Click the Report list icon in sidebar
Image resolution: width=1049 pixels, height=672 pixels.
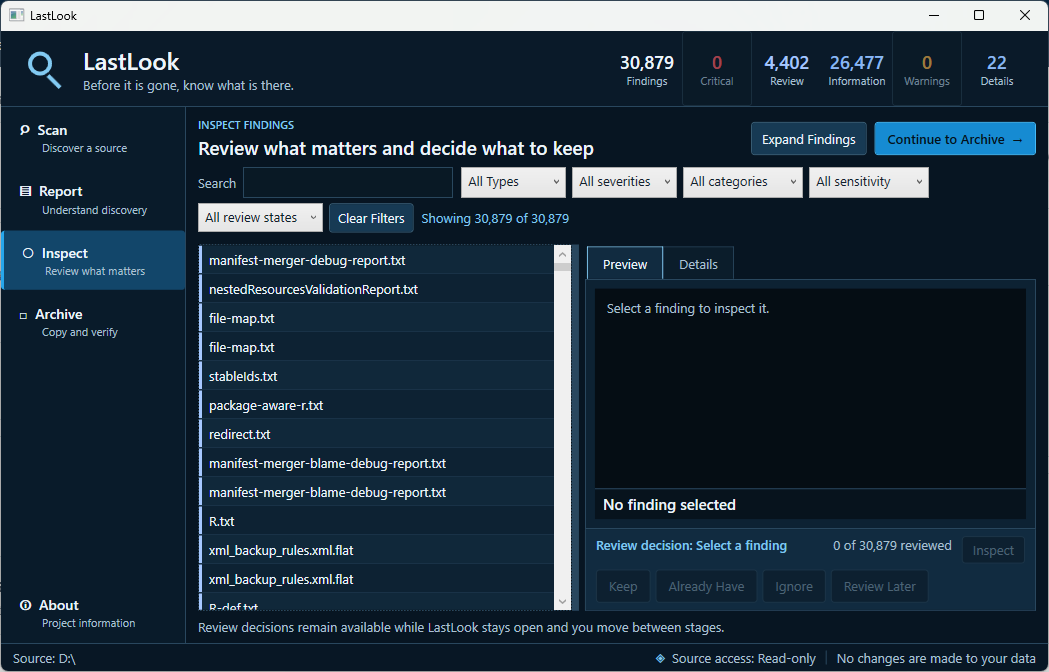click(25, 191)
